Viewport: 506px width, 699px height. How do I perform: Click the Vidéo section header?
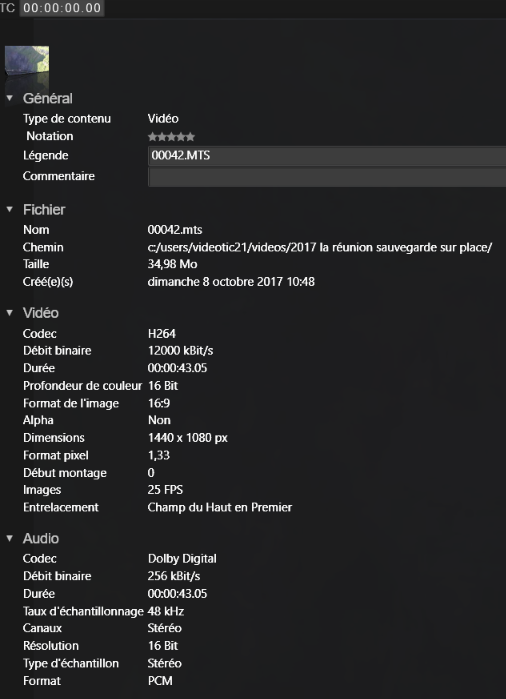click(41, 312)
